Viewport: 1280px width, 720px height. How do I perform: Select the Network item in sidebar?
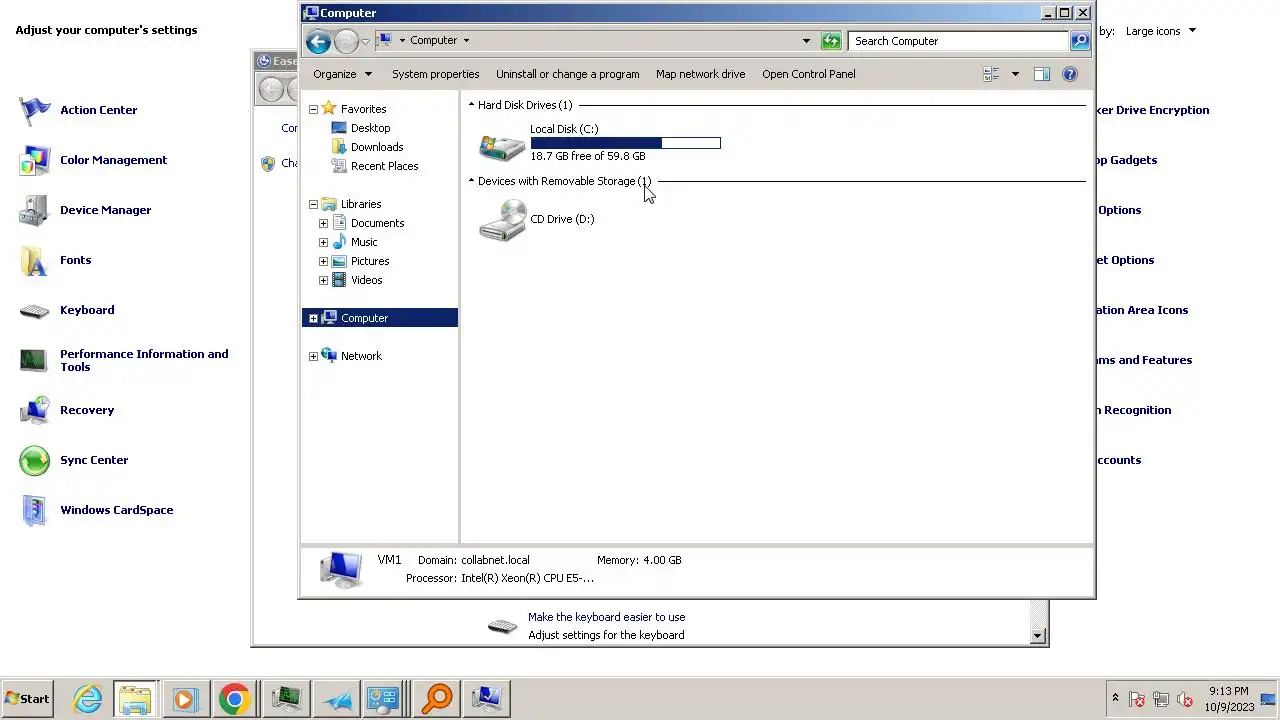pos(361,356)
